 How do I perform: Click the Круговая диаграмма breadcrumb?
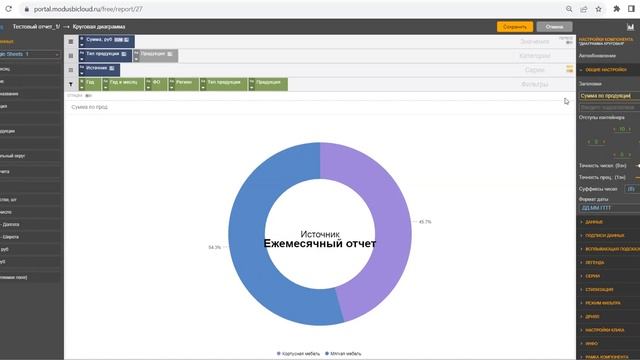point(99,27)
